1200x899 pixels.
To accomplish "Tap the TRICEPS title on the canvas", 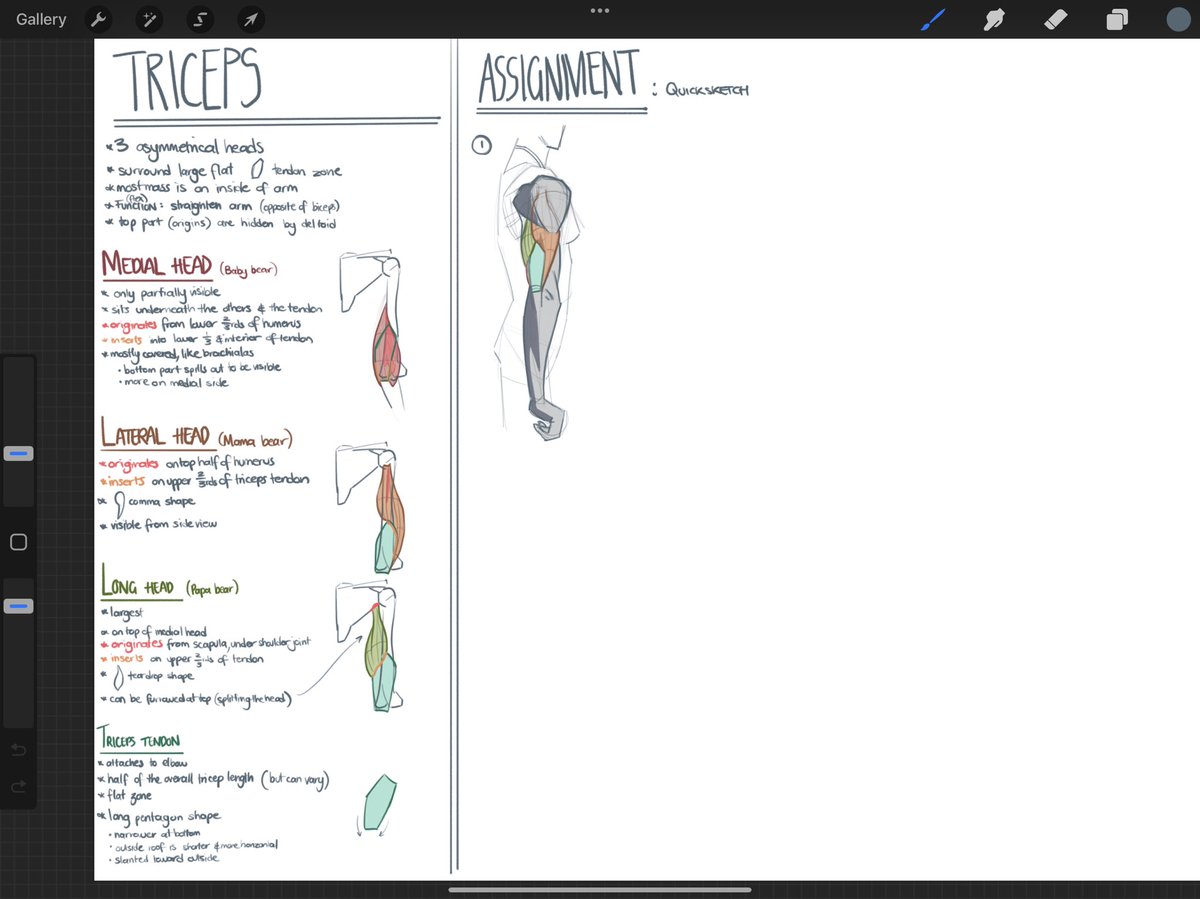I will 187,79.
